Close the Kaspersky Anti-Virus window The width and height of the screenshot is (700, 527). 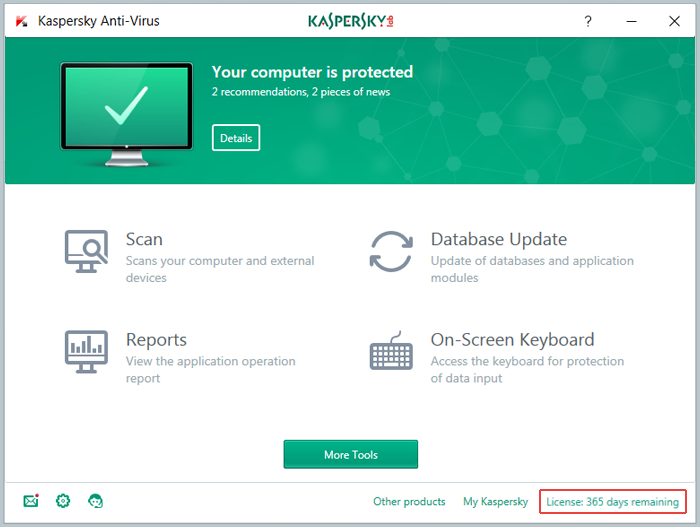click(675, 21)
